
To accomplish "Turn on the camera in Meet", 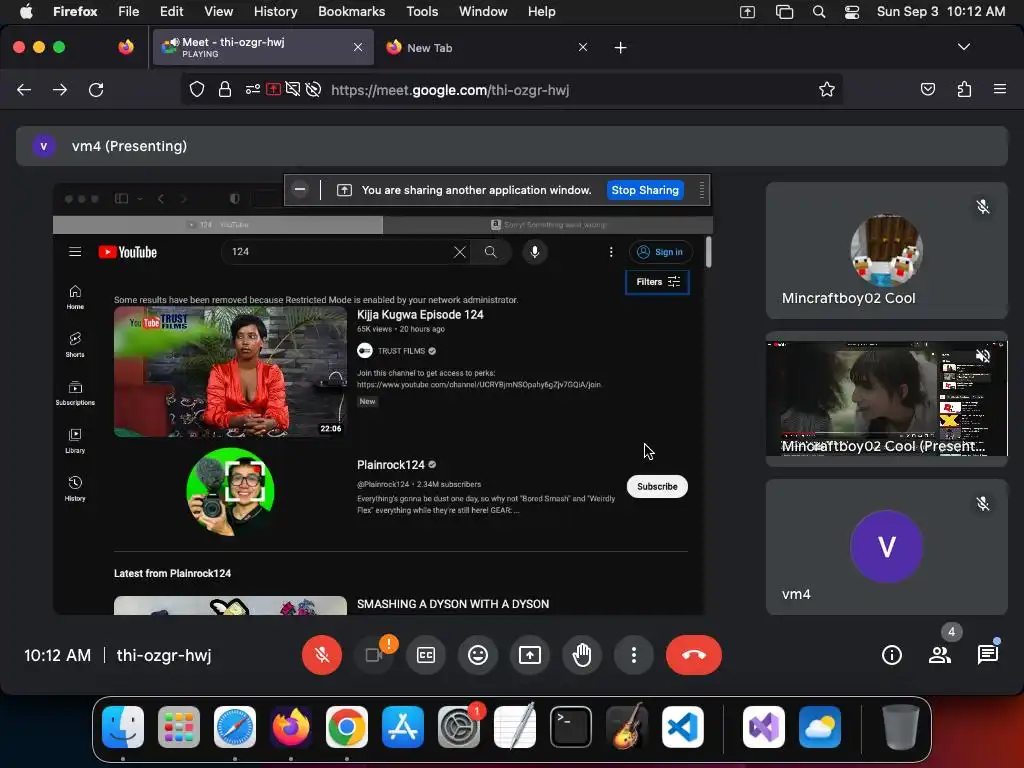I will 374,654.
